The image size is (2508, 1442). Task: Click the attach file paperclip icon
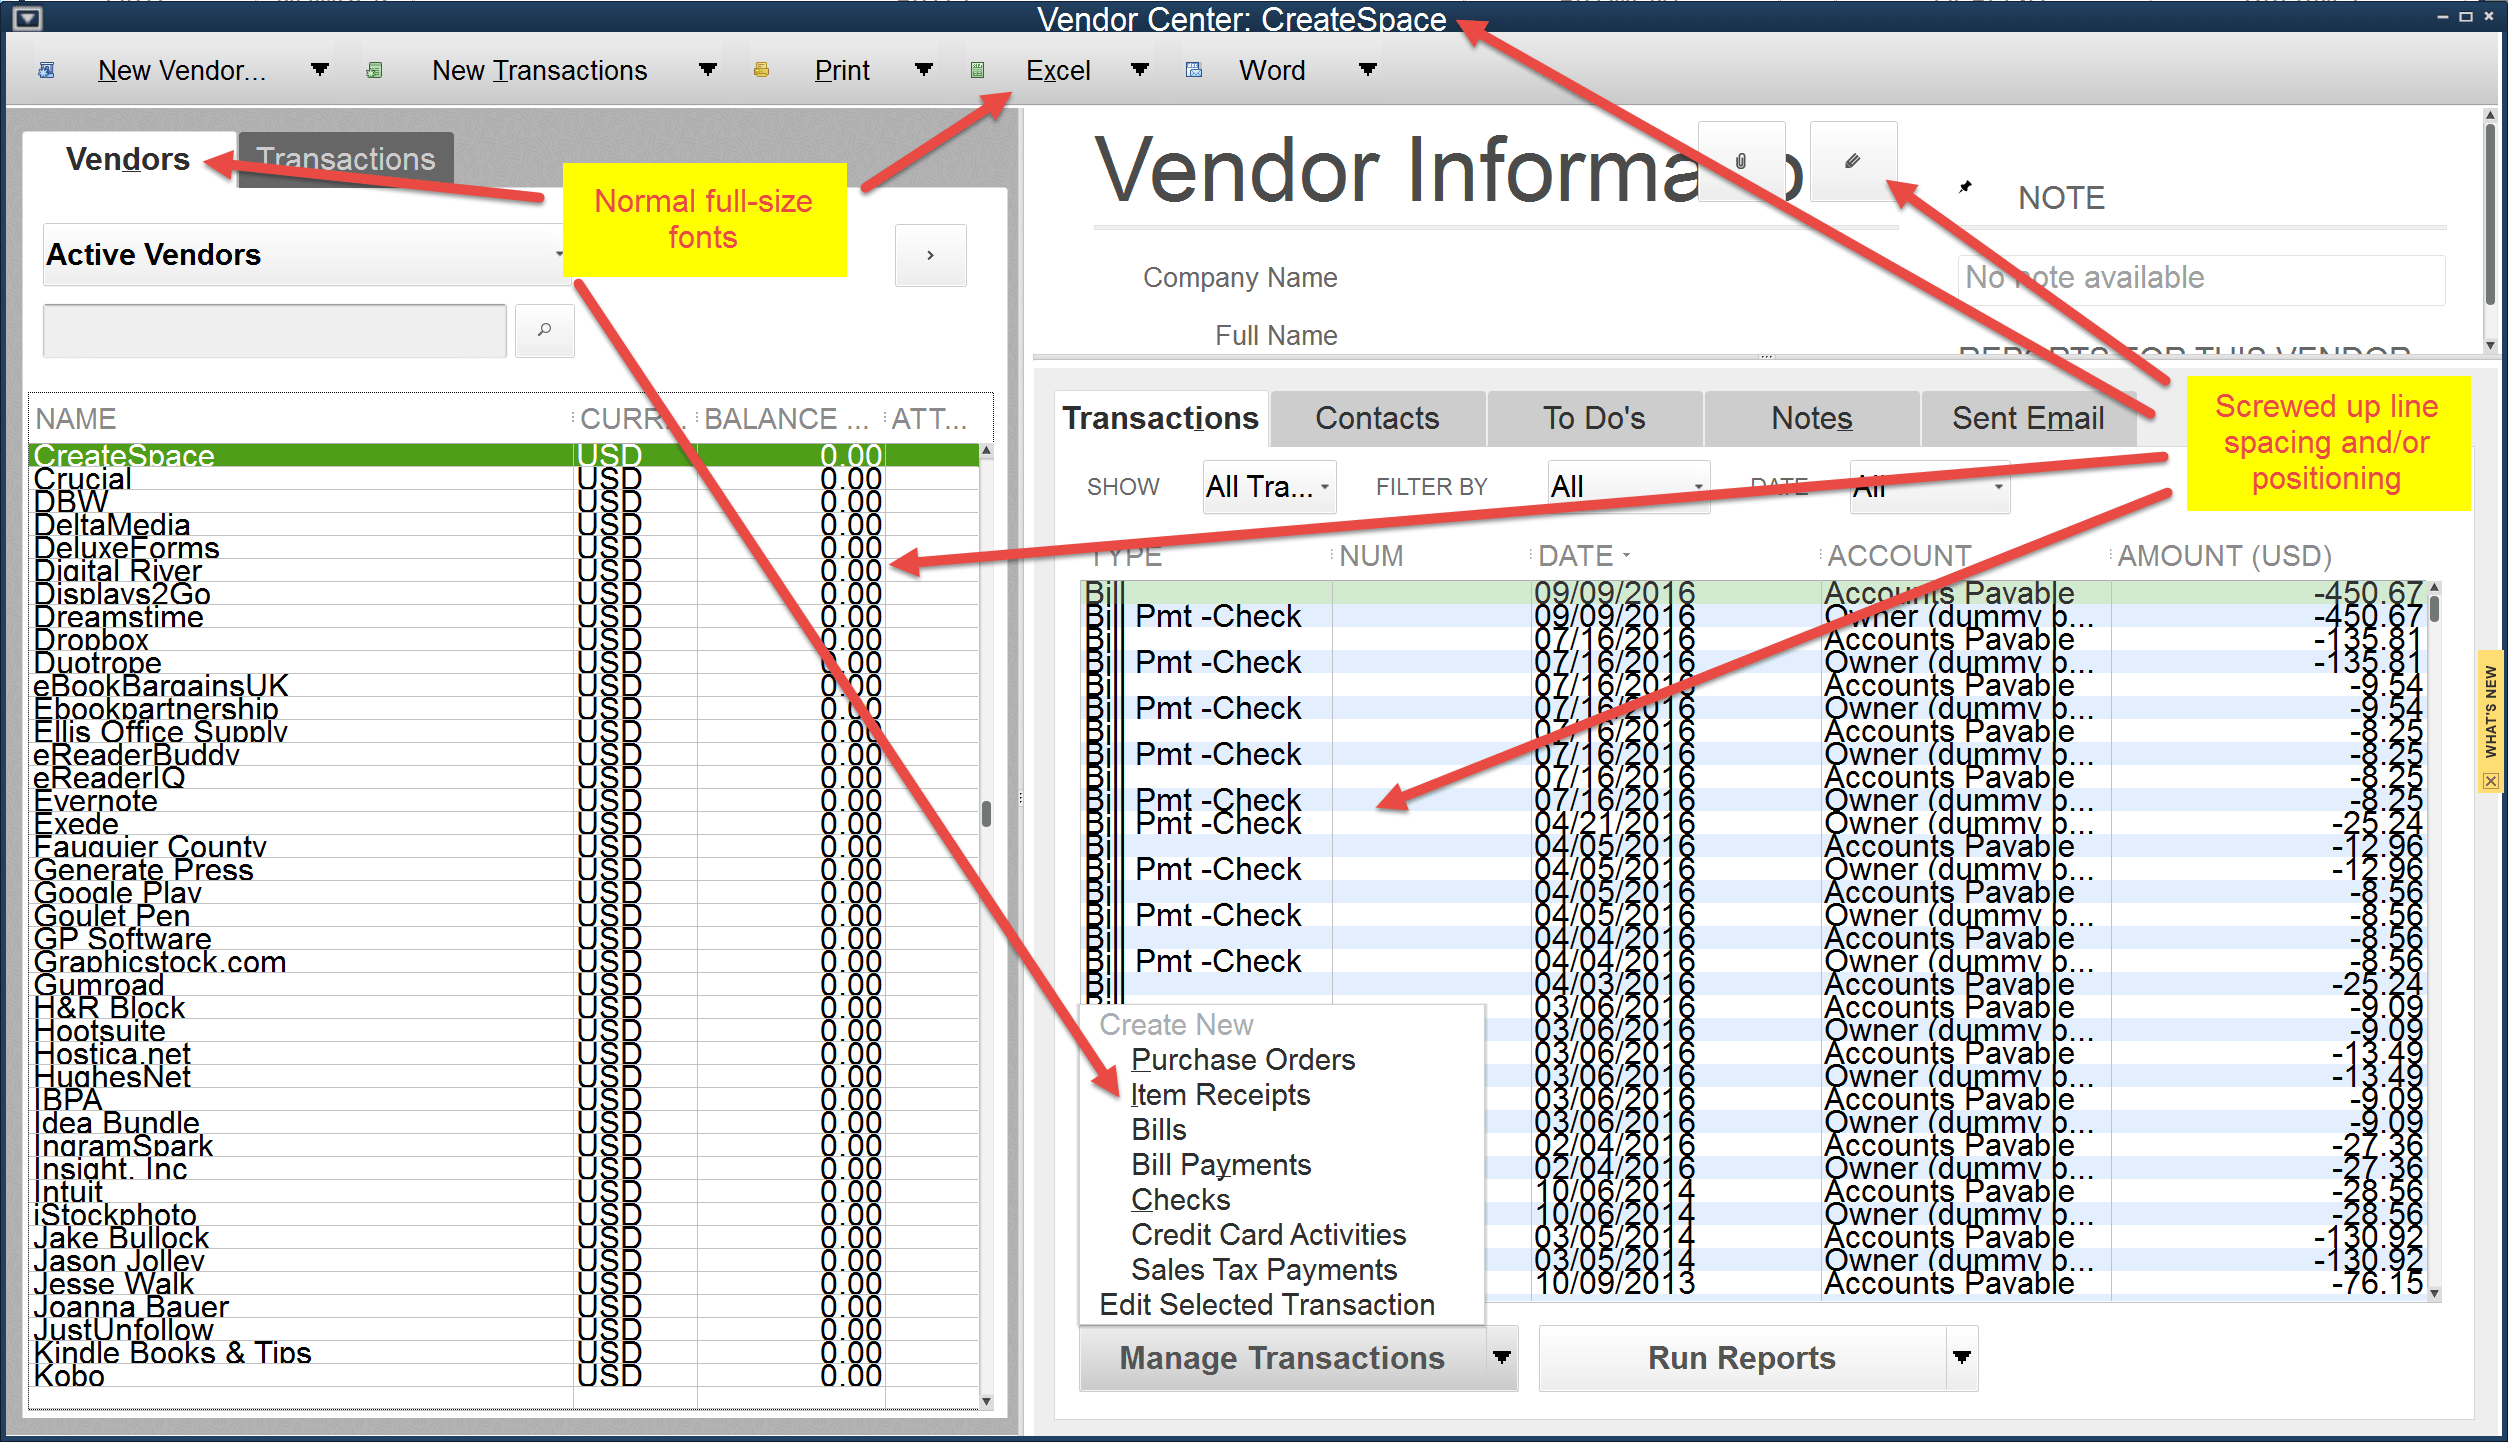pos(1741,161)
